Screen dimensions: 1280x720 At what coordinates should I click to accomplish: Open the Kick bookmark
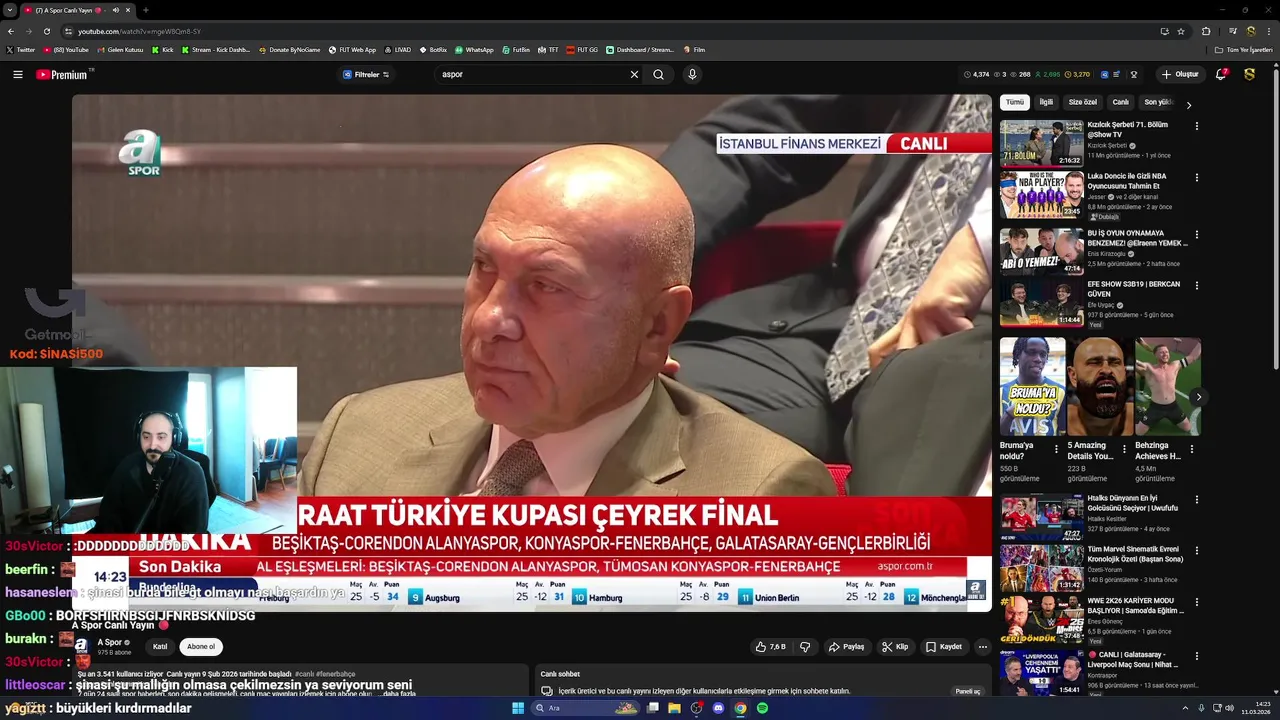[163, 49]
